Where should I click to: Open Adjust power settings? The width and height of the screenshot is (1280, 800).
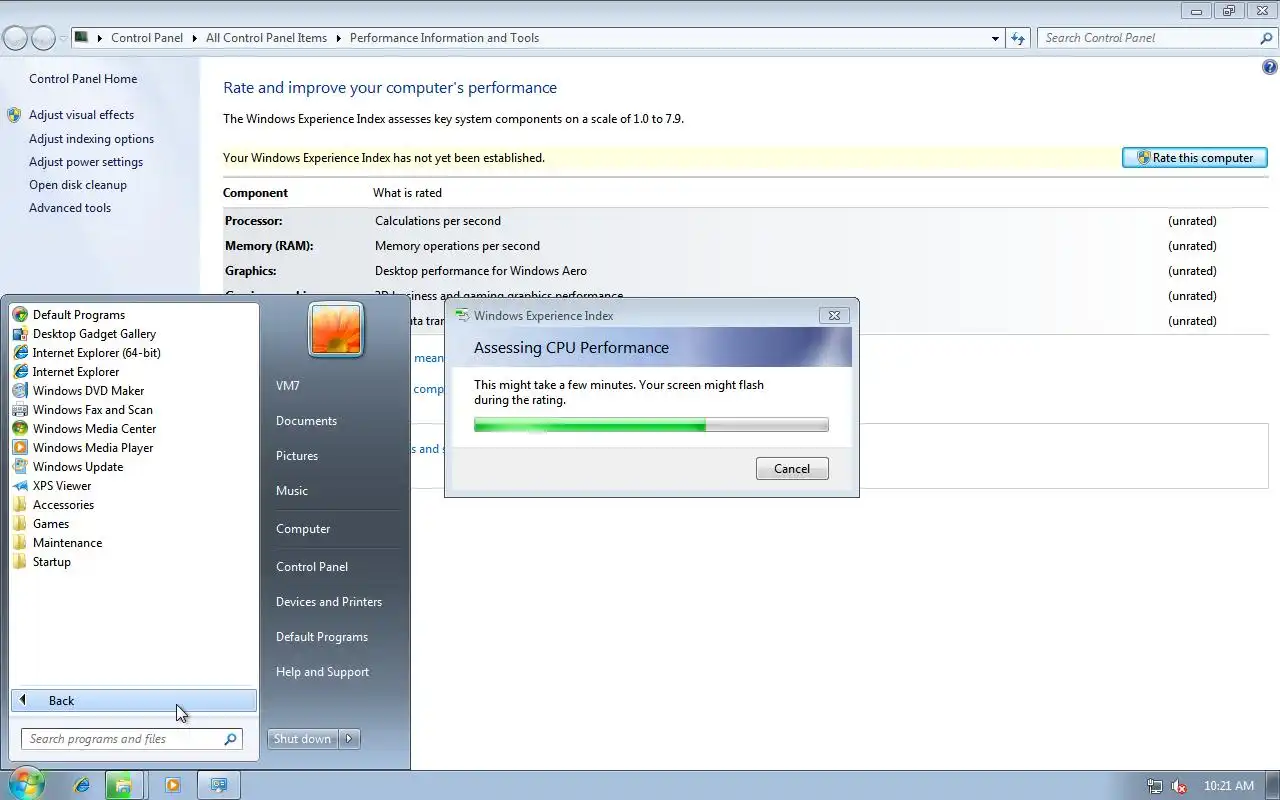pyautogui.click(x=86, y=162)
